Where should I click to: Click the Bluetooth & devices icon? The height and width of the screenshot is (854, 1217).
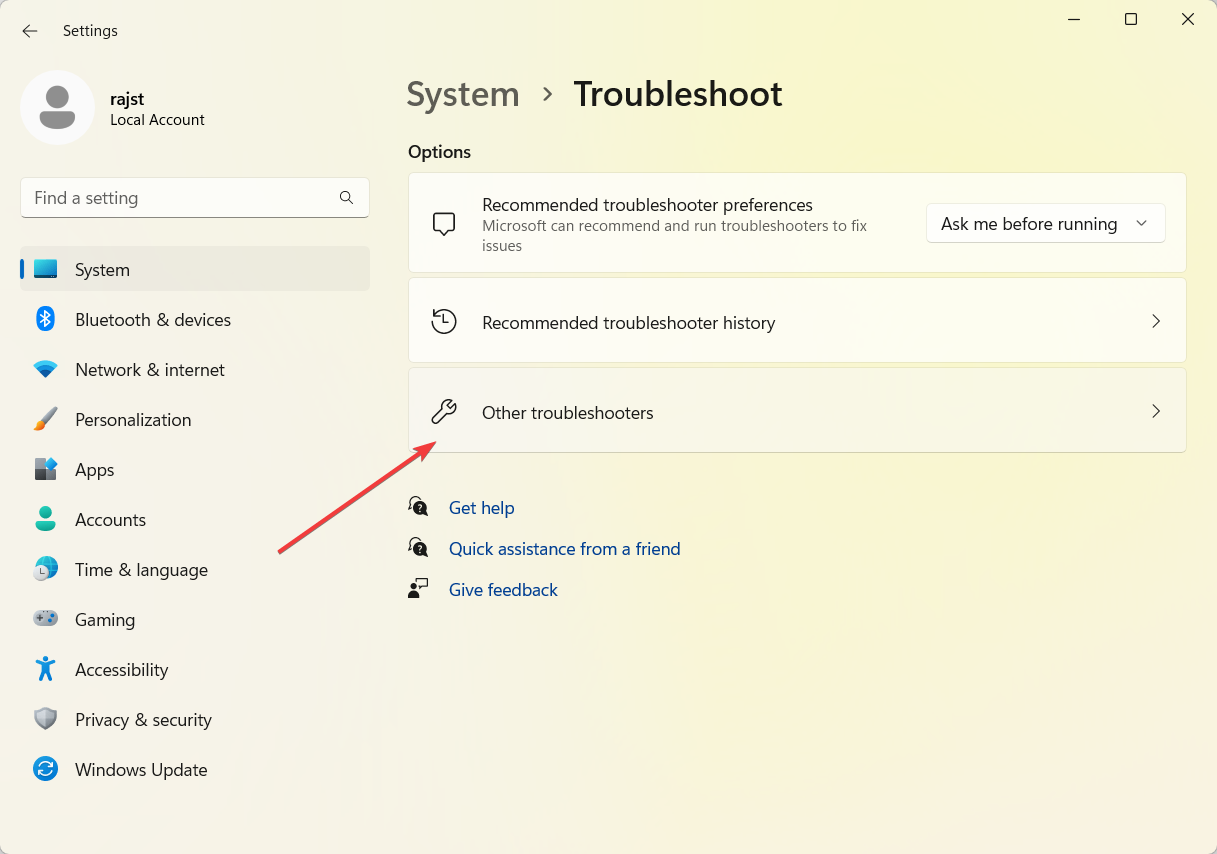coord(45,319)
